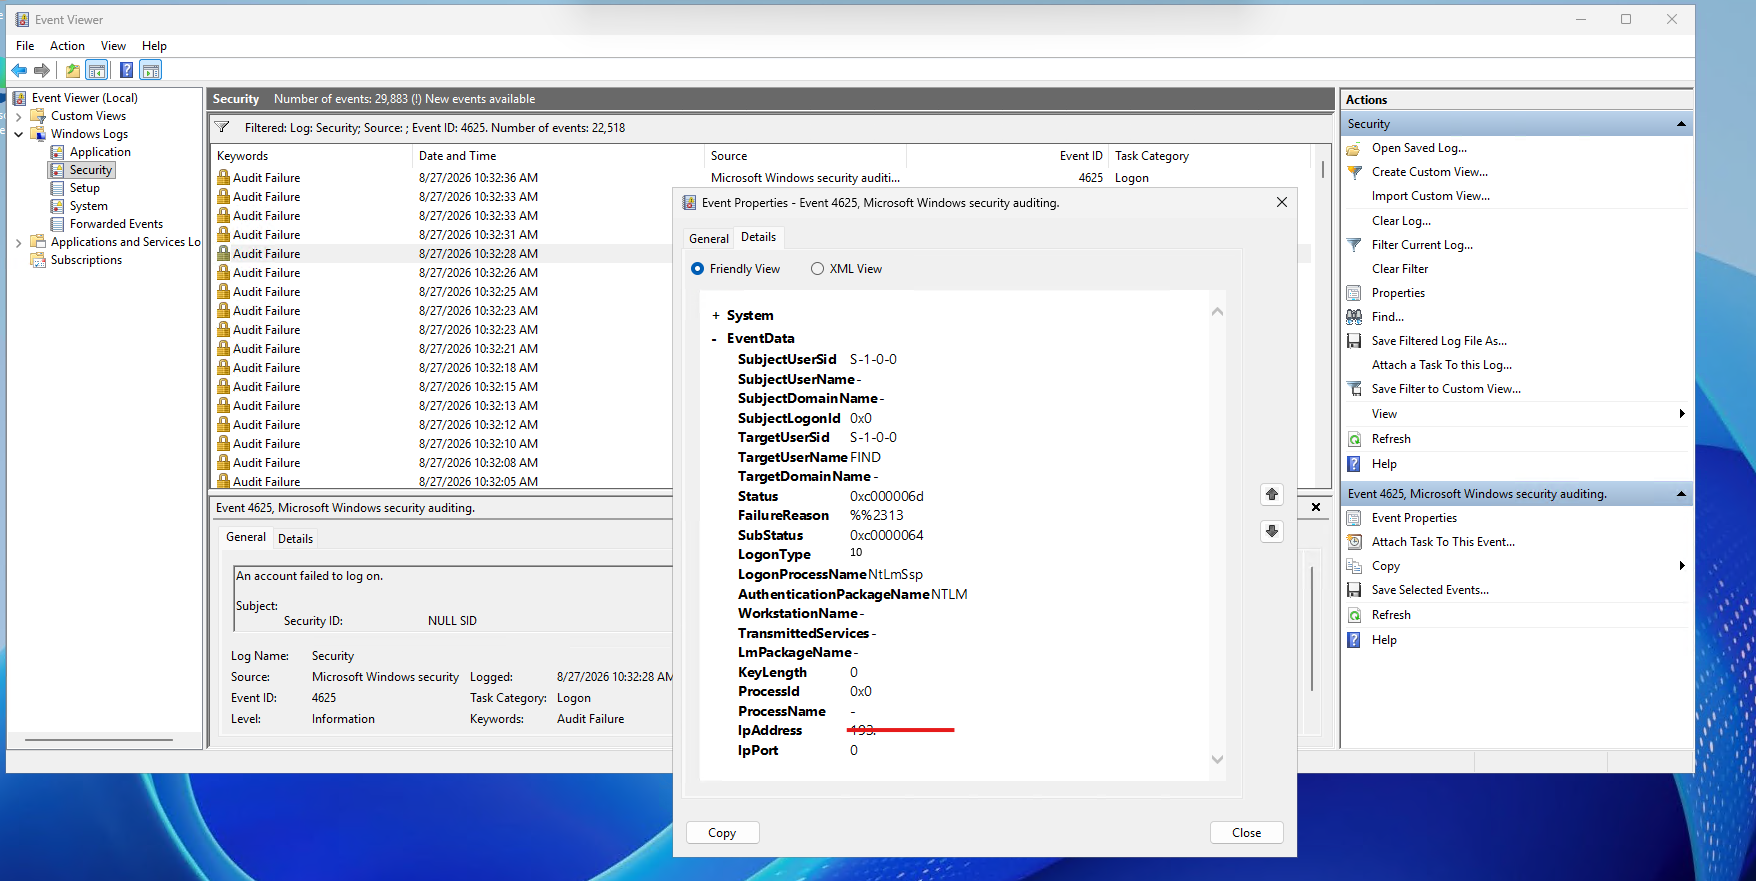1756x881 pixels.
Task: Click the down arrow next event button
Action: tap(1272, 531)
